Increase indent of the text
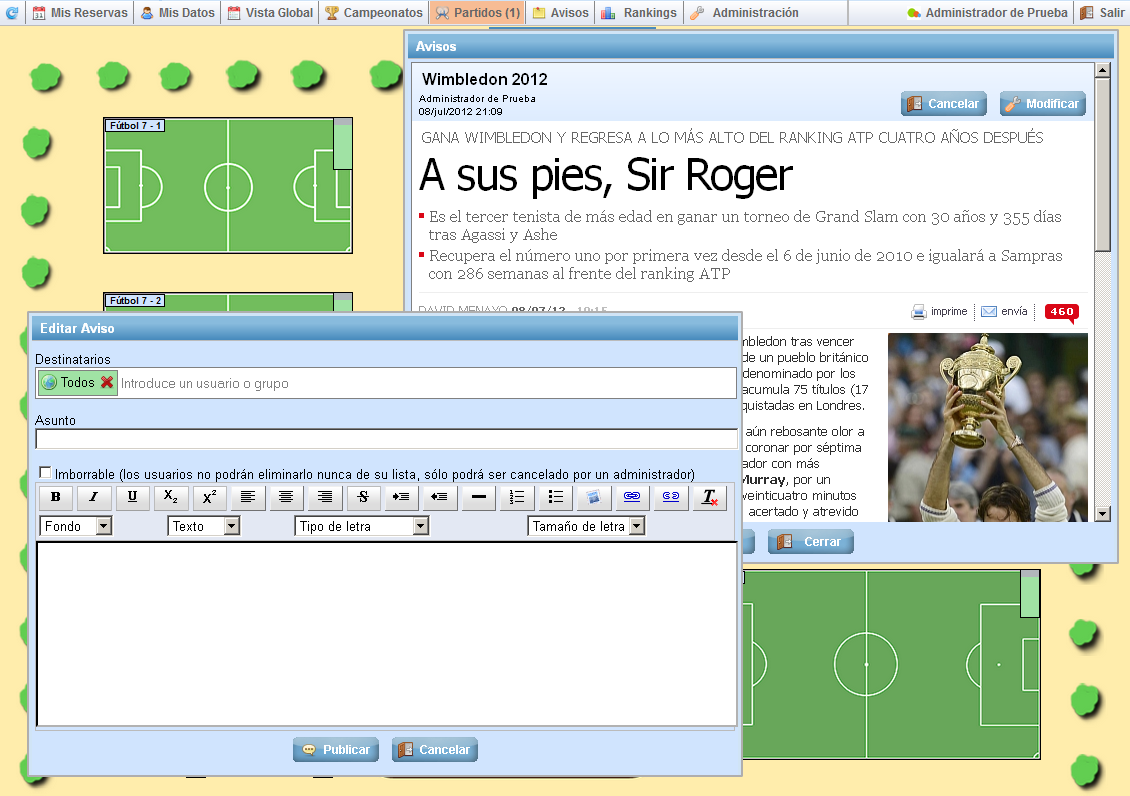Image resolution: width=1130 pixels, height=796 pixels. [x=401, y=497]
